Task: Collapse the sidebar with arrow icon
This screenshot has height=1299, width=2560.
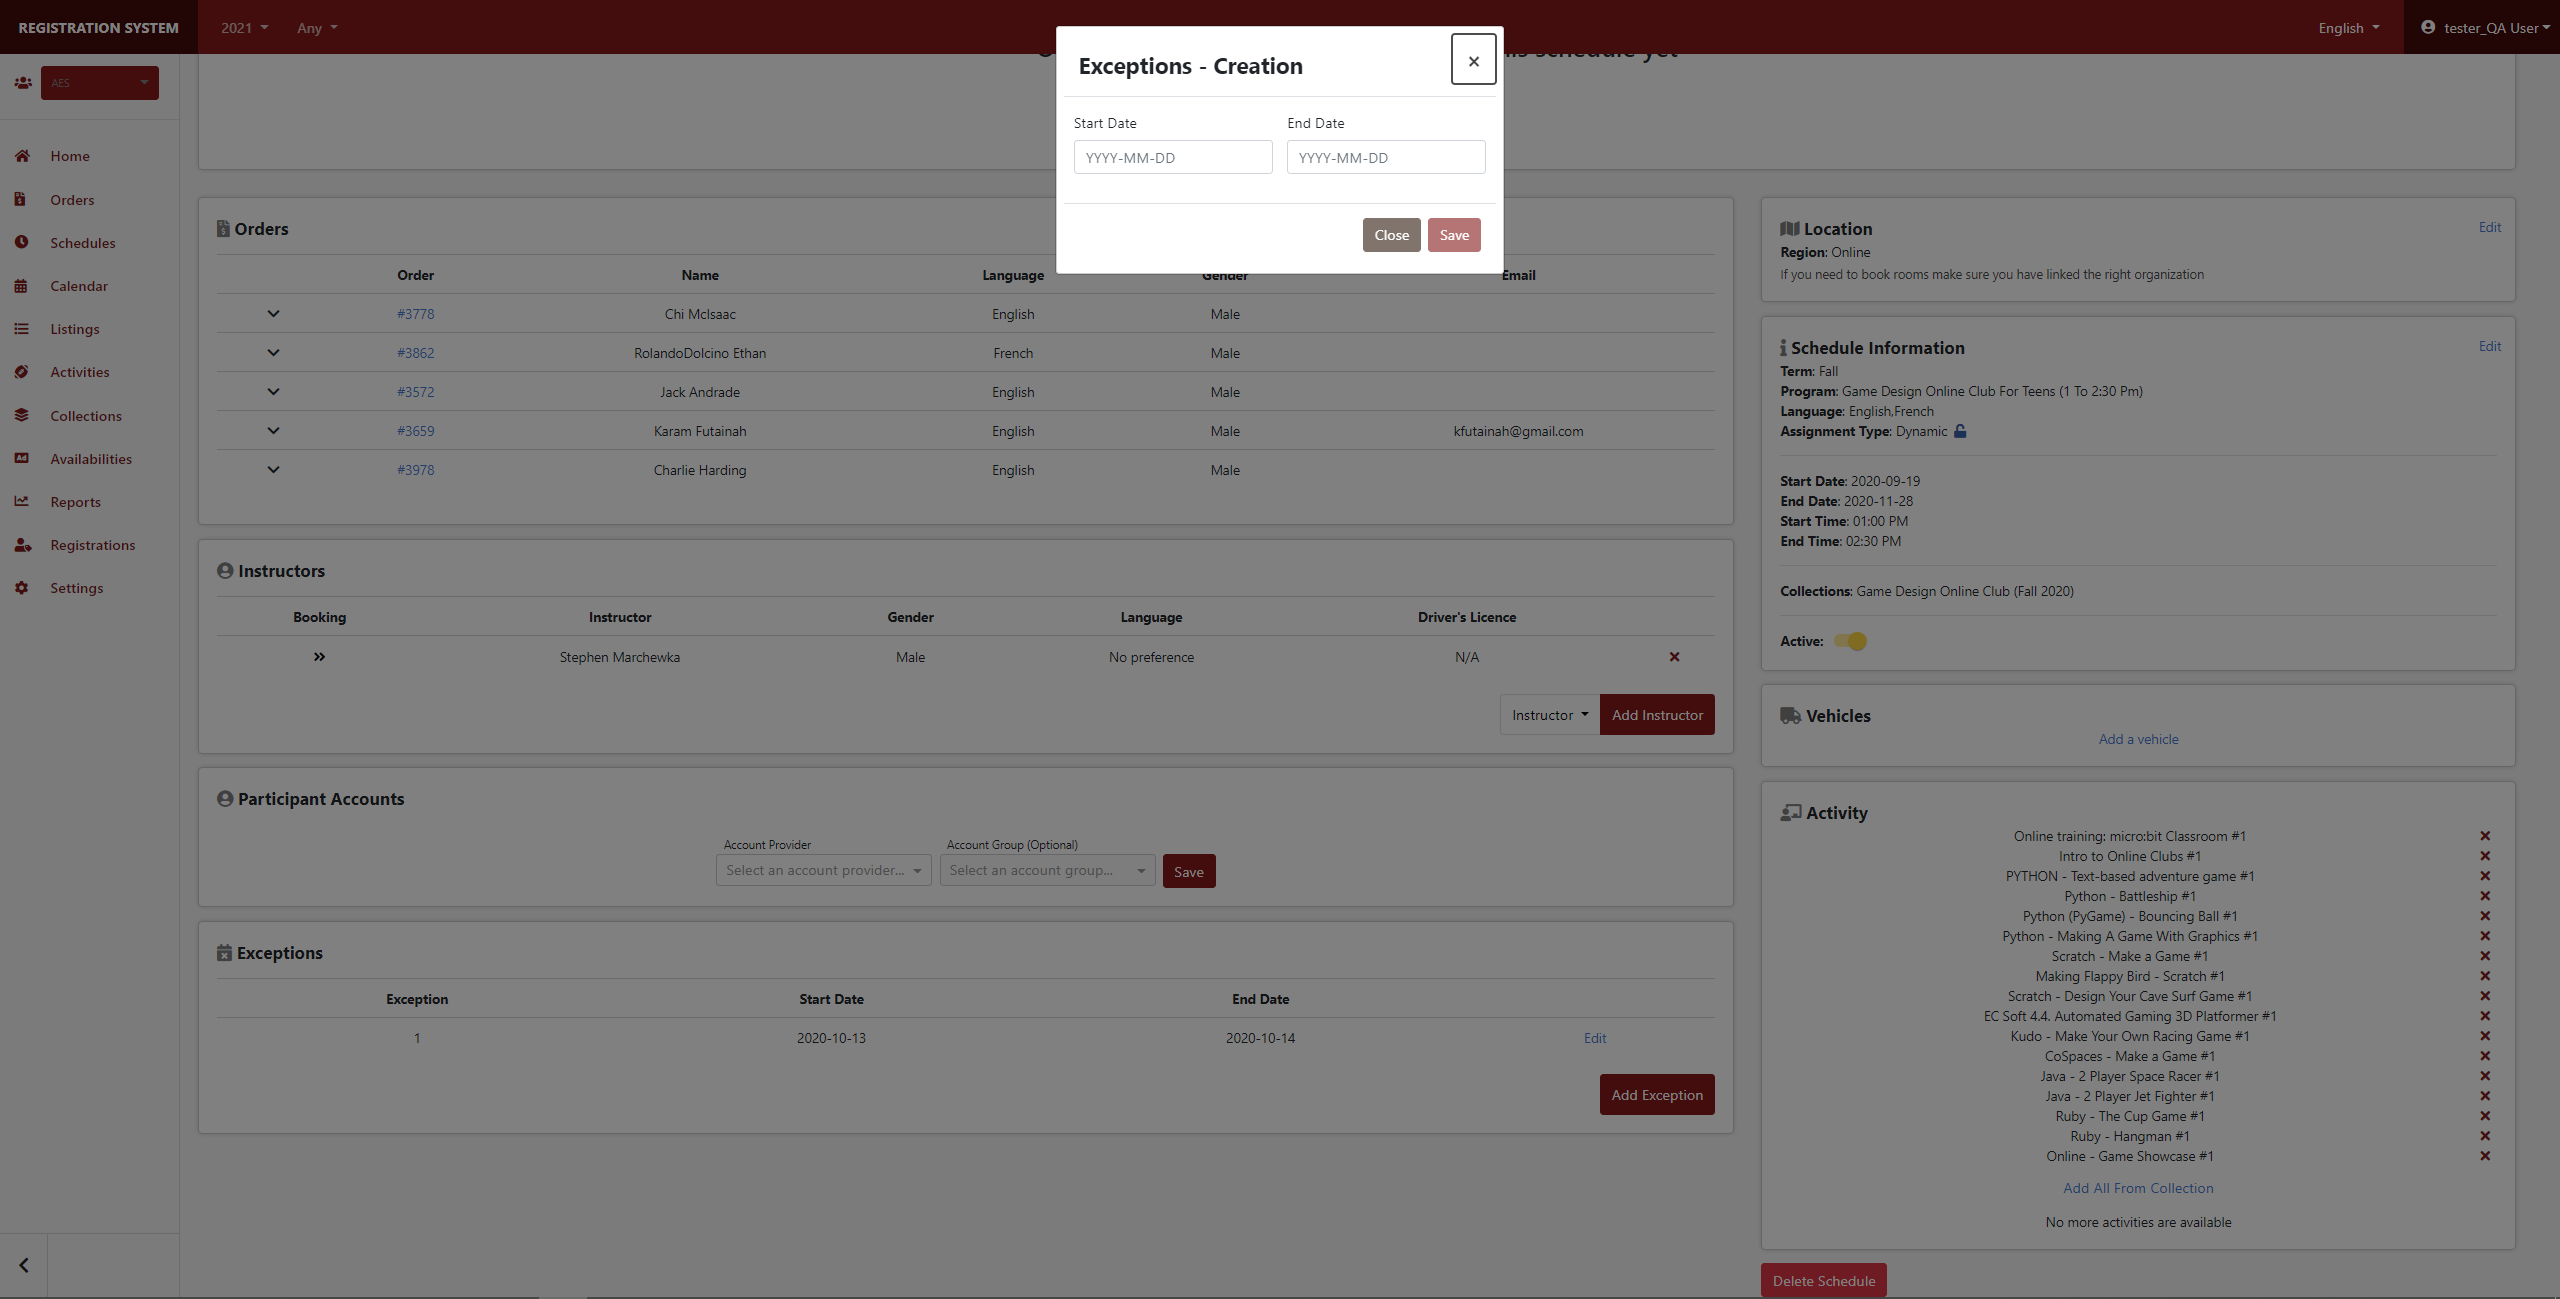Action: pyautogui.click(x=24, y=1265)
